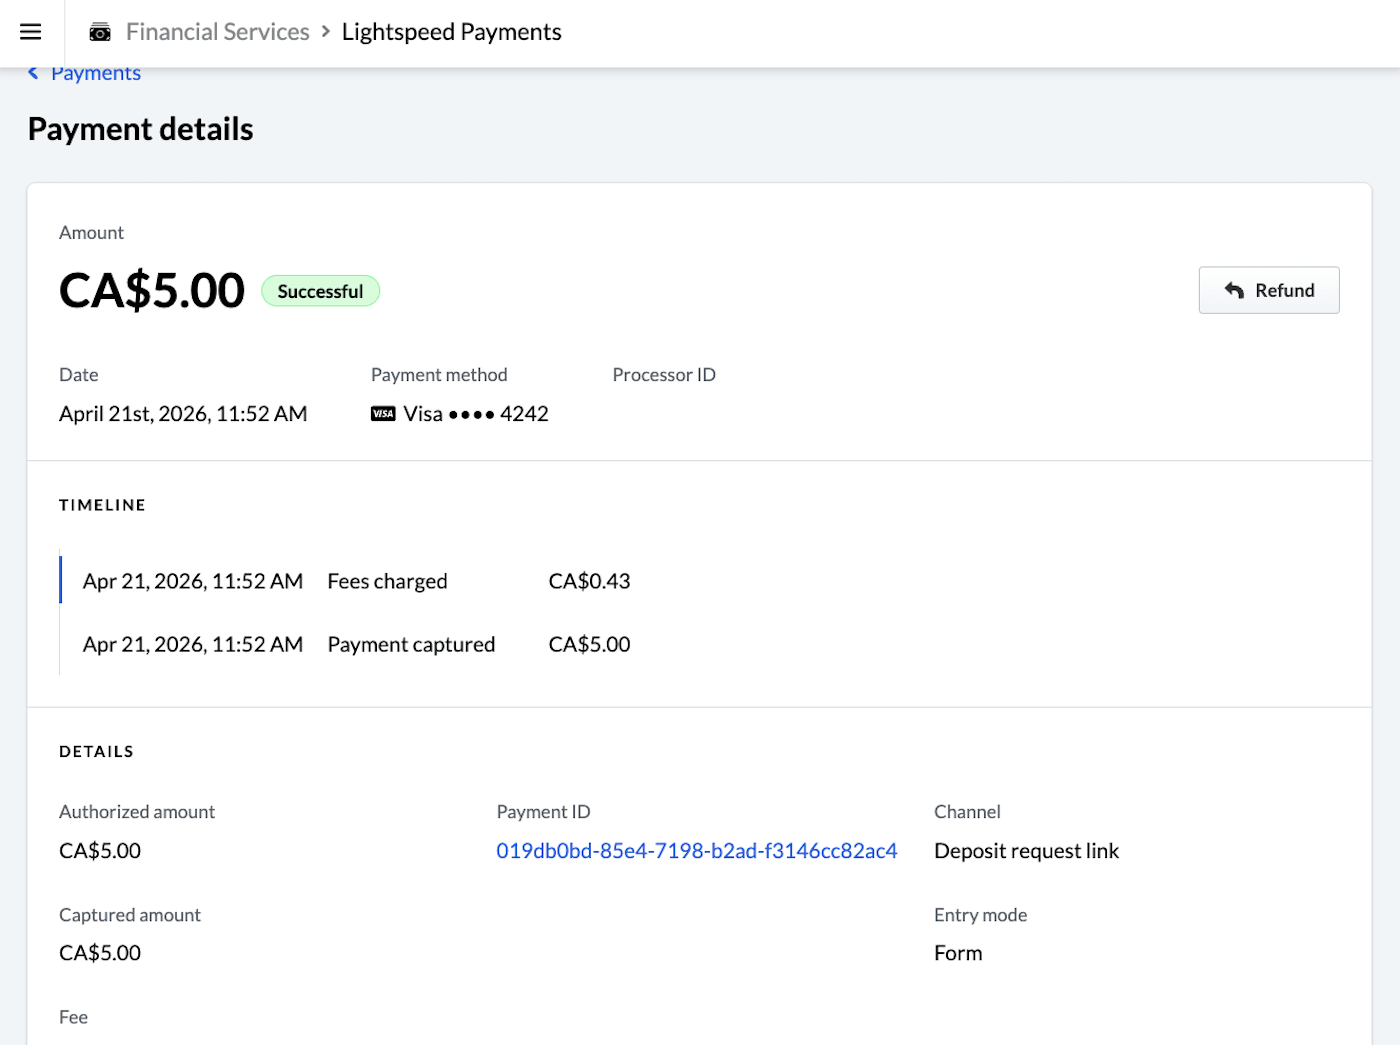Click the CA$5.00 amount heading

[x=151, y=290]
